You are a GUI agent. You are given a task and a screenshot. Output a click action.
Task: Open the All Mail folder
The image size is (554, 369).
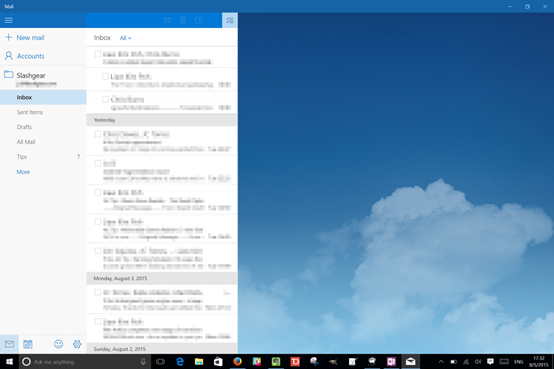43,142
